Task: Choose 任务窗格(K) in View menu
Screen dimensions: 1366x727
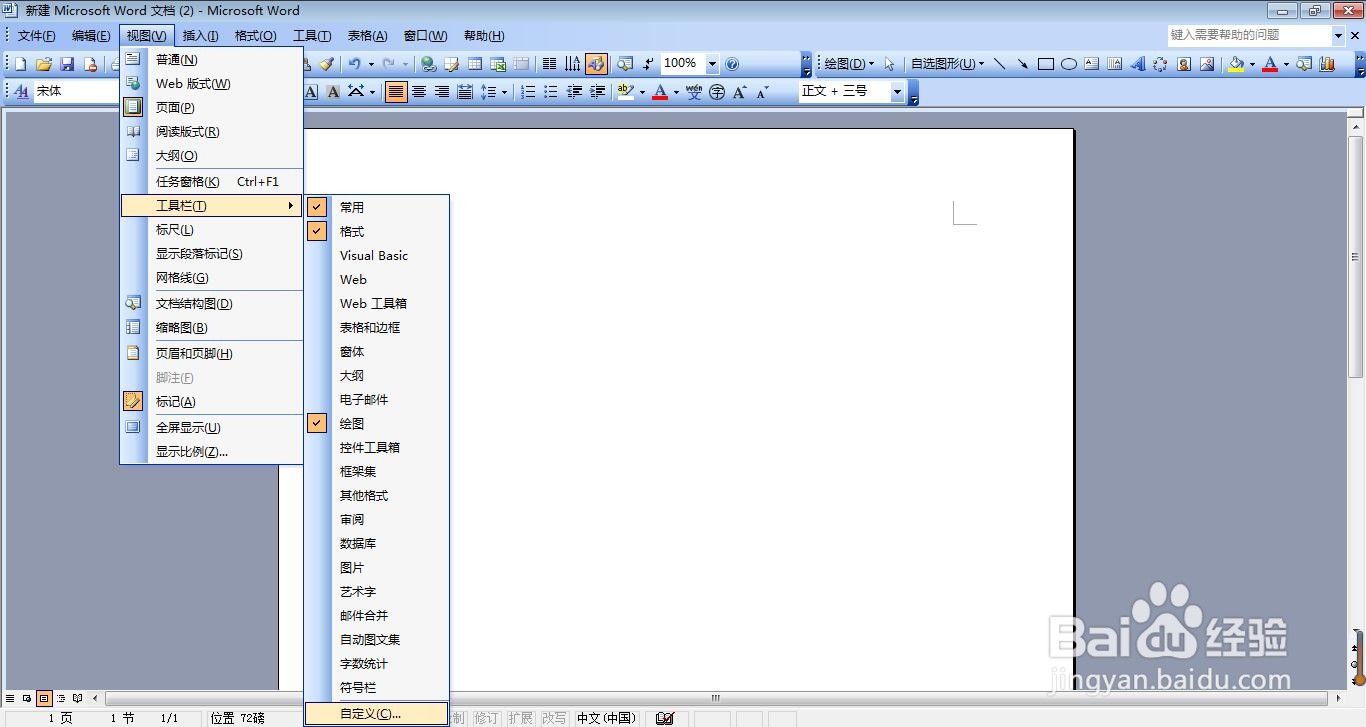Action: pyautogui.click(x=211, y=181)
